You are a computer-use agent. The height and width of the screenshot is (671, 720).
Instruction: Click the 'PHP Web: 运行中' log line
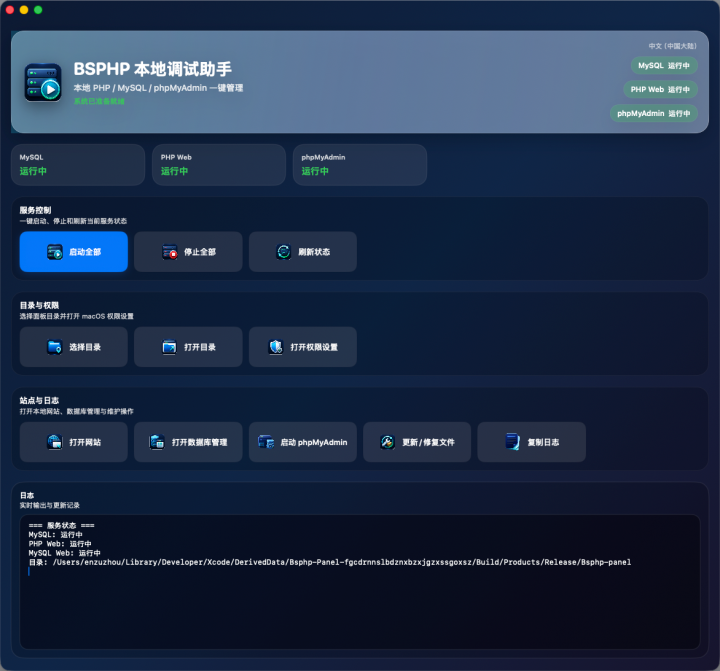60,544
